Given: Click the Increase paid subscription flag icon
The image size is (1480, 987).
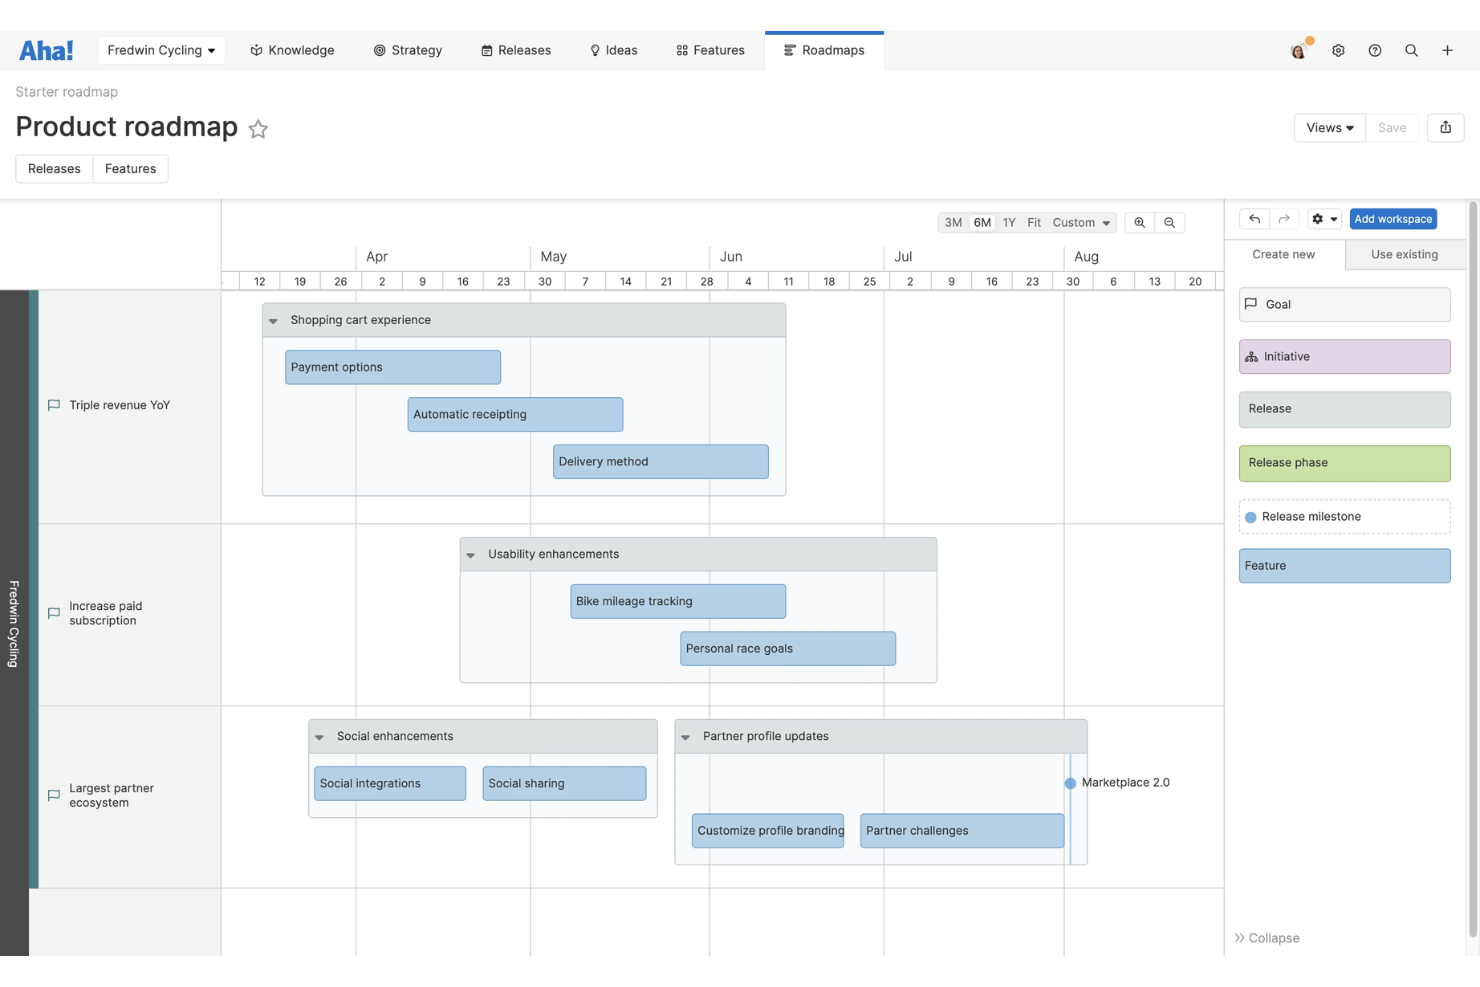Looking at the screenshot, I should 54,613.
